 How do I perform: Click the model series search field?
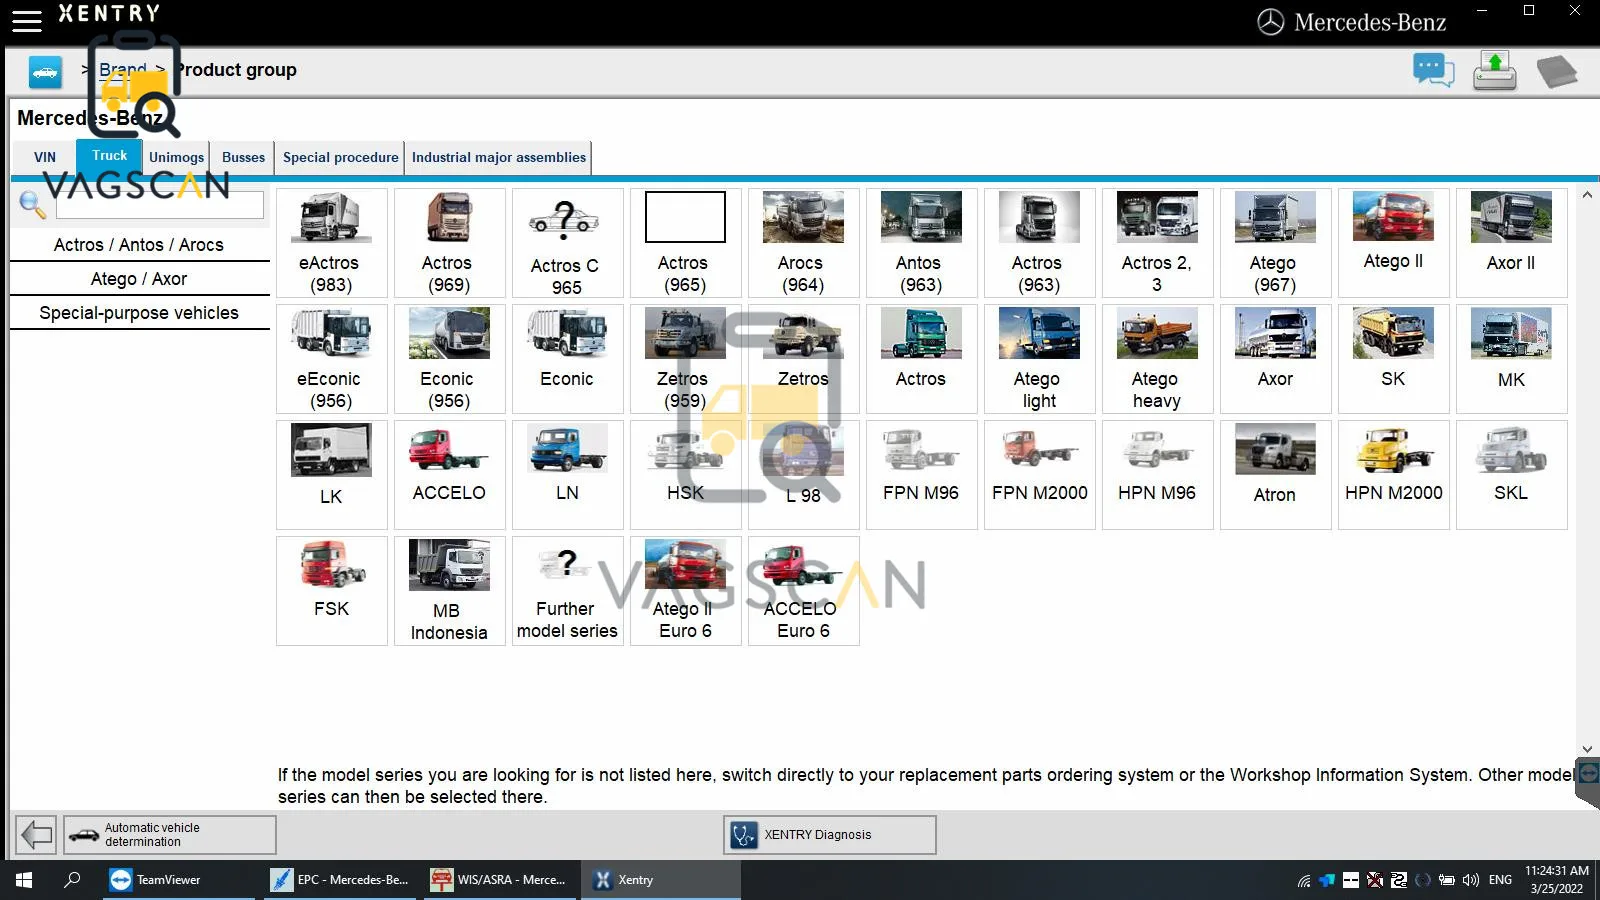point(160,205)
